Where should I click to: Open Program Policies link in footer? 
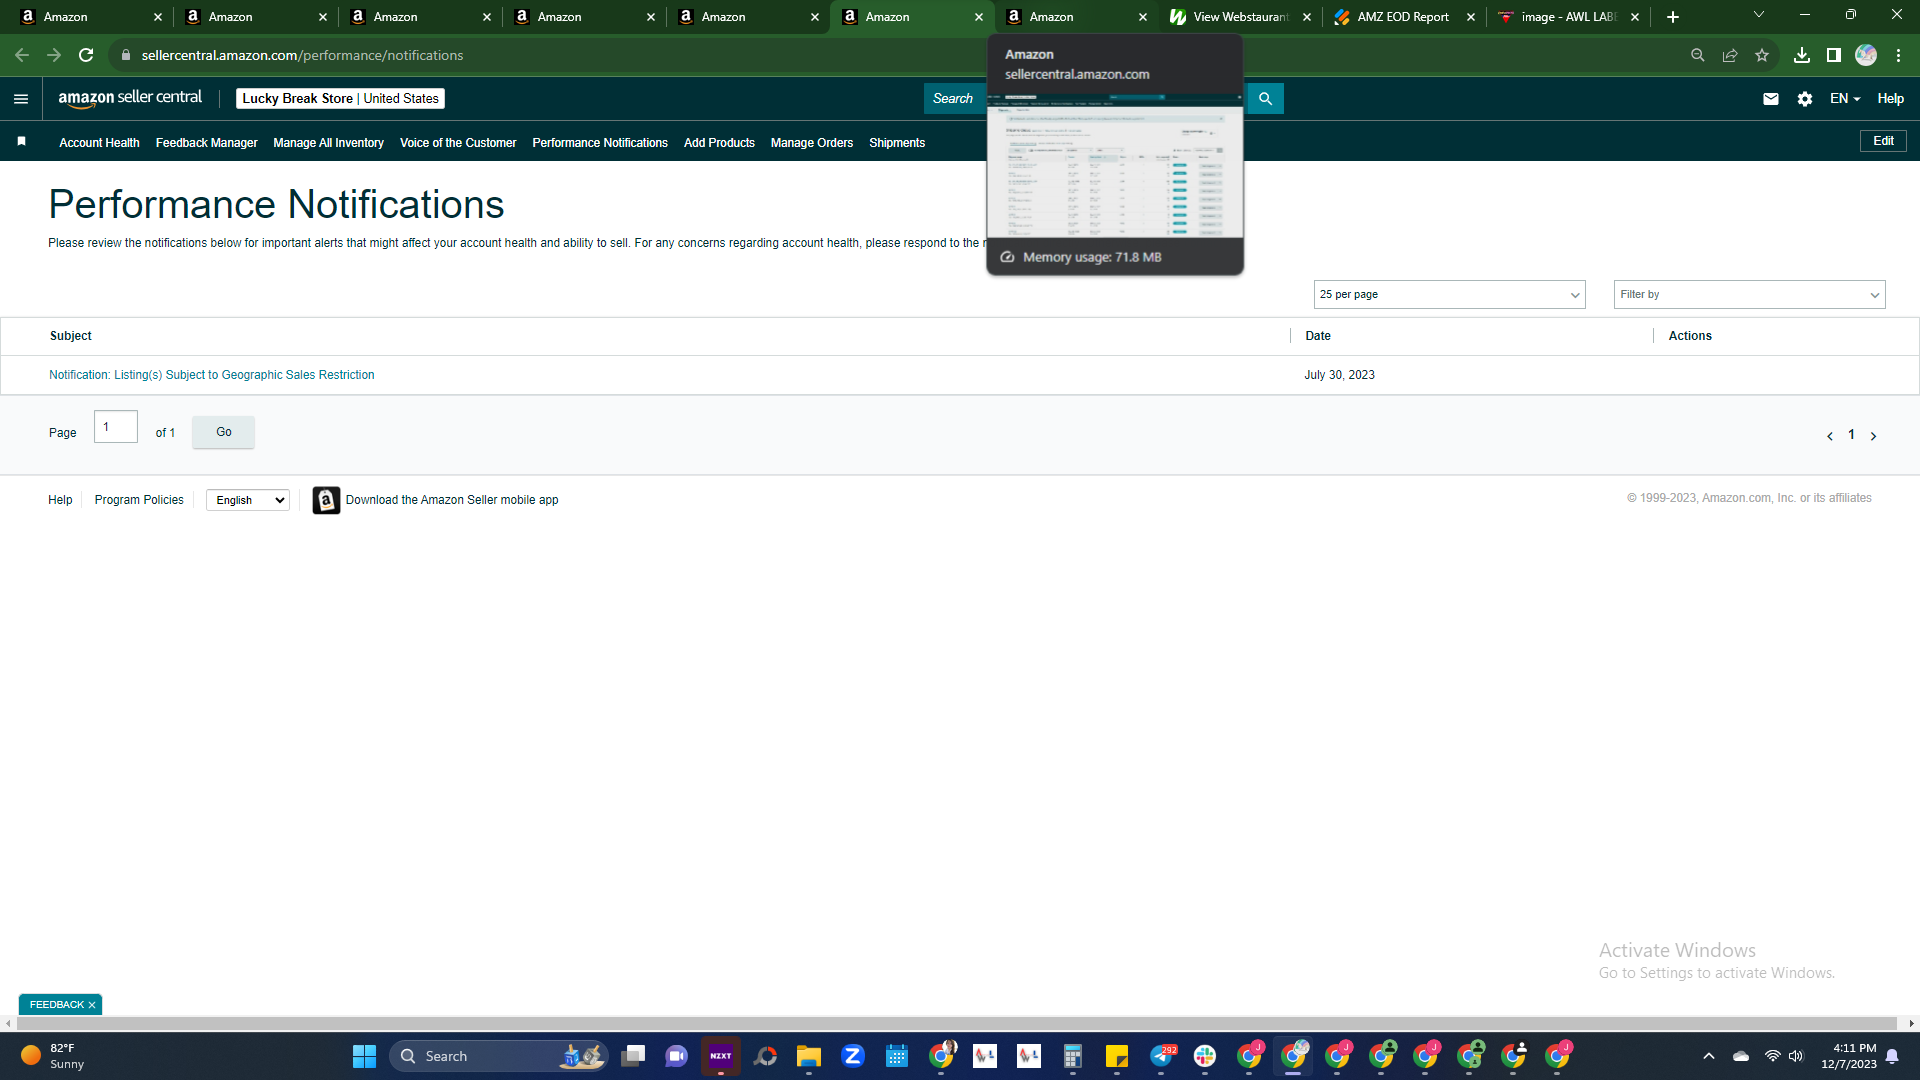tap(139, 500)
